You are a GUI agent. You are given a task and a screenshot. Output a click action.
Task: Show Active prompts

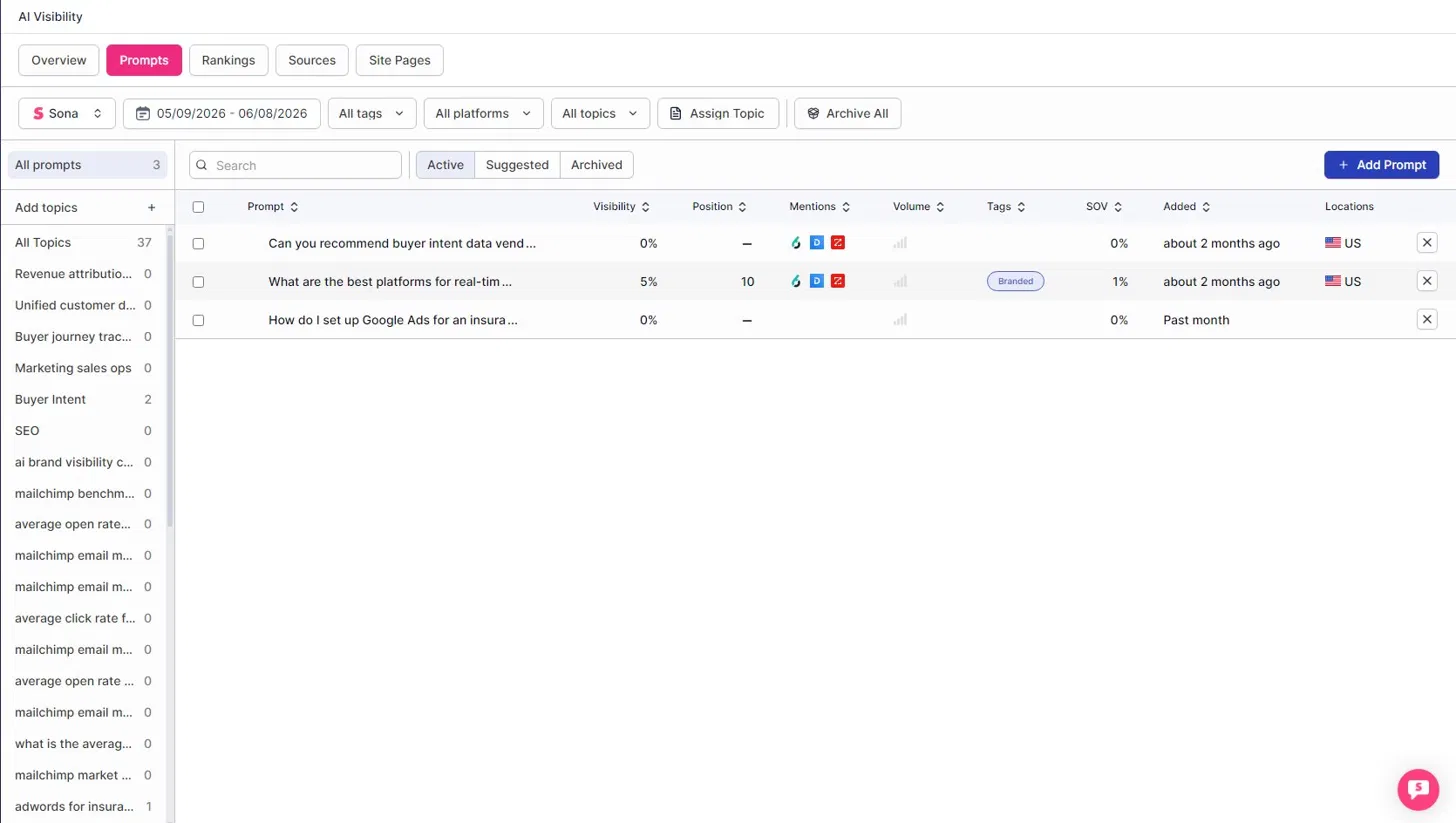[445, 165]
